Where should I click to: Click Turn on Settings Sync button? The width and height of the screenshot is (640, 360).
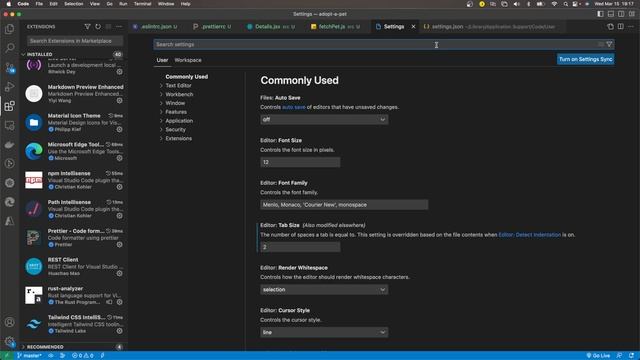click(x=585, y=59)
